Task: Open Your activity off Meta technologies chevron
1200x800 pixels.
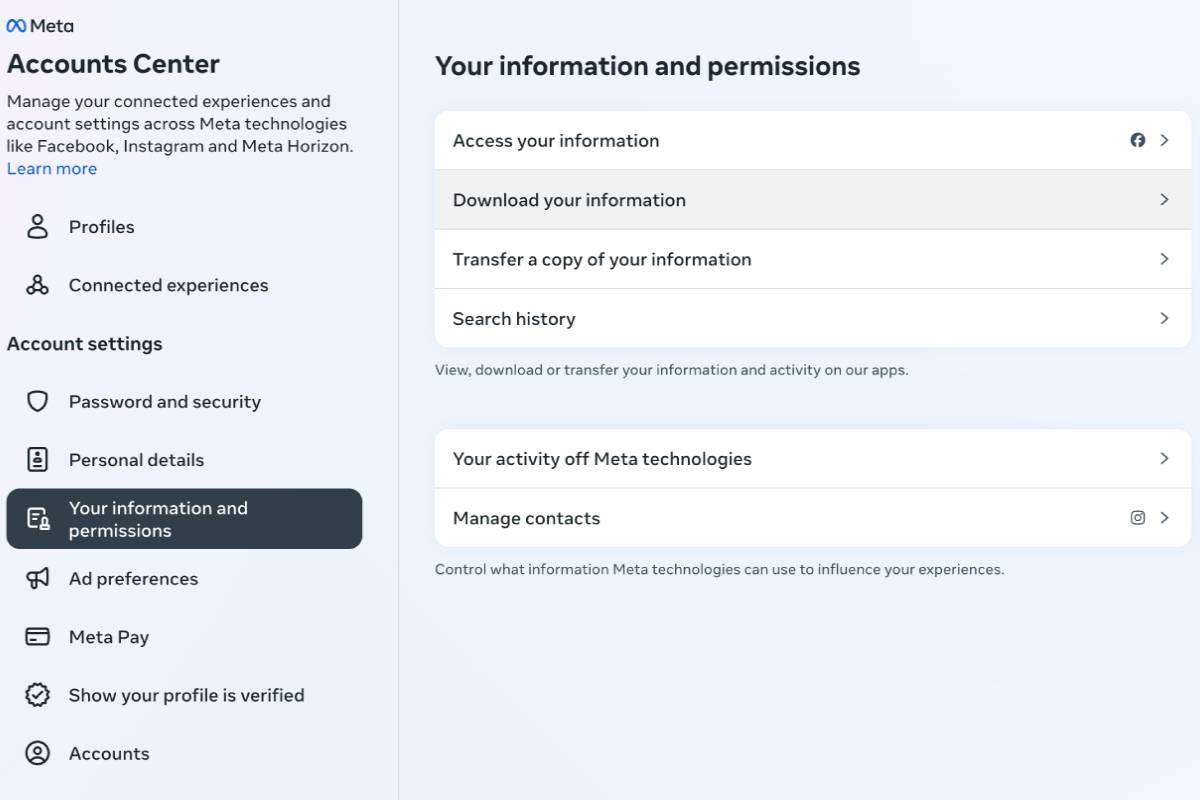Action: pos(1164,458)
